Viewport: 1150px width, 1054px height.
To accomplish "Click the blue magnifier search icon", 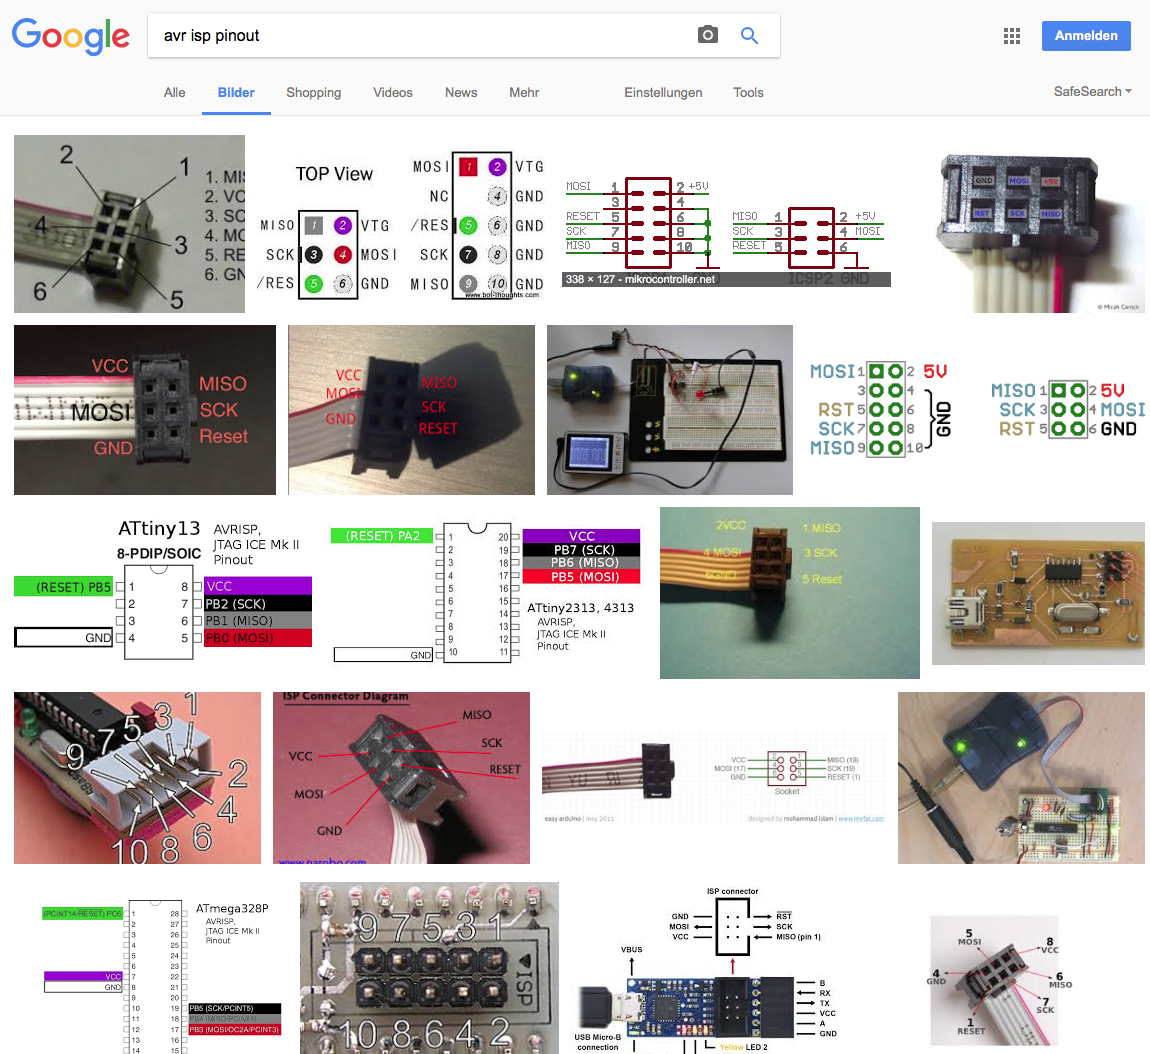I will pyautogui.click(x=749, y=35).
